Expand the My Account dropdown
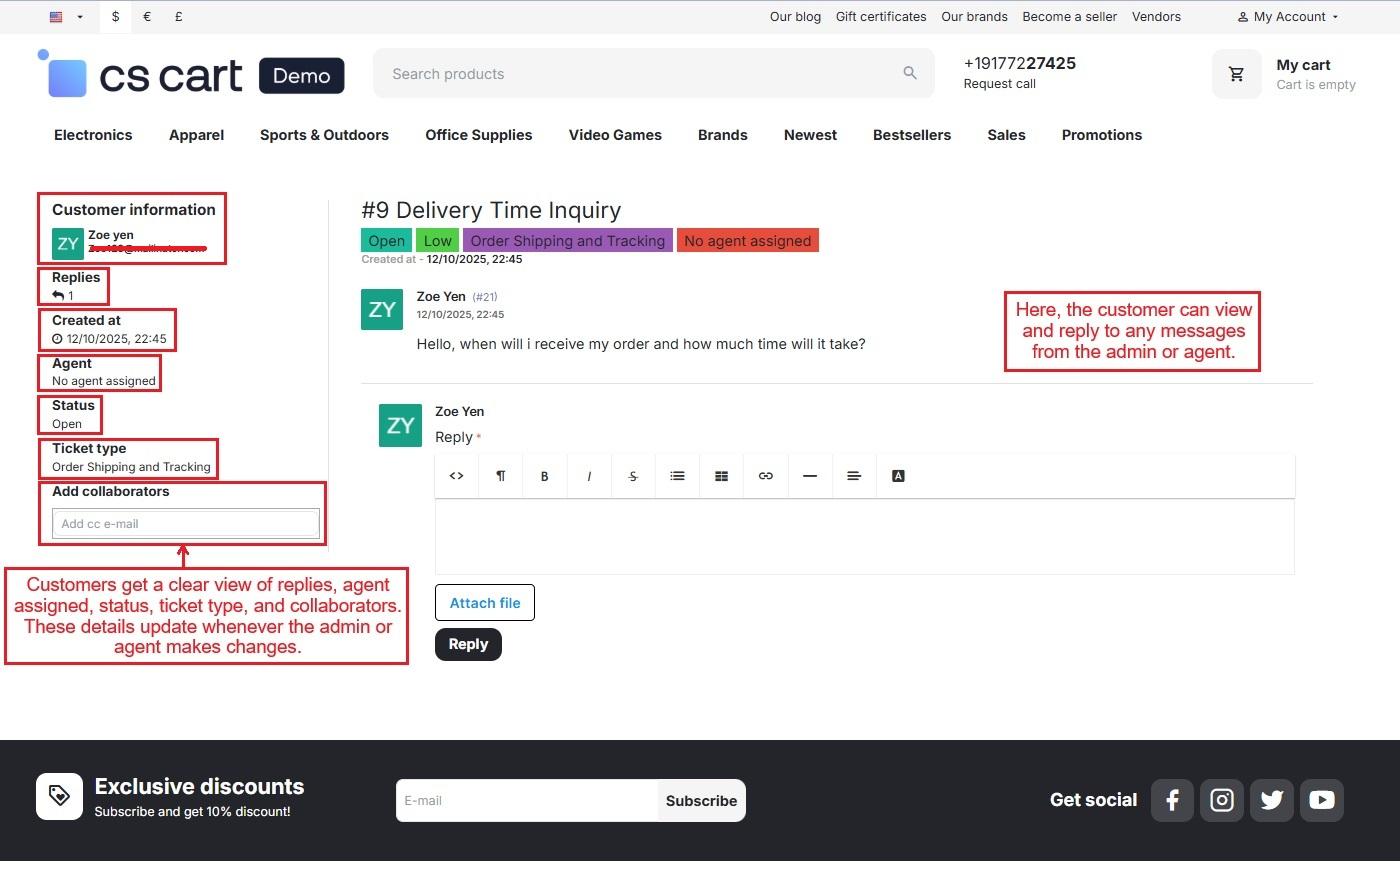 1288,17
